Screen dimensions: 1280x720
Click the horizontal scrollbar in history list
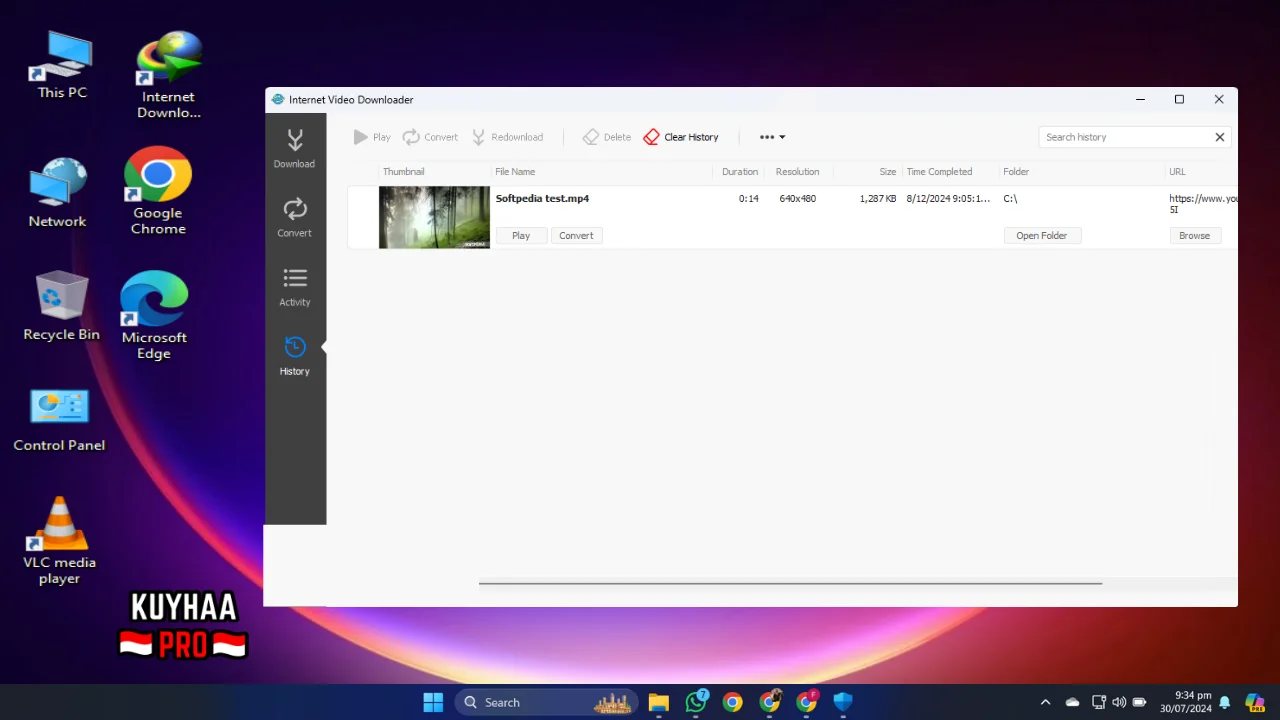[x=790, y=583]
